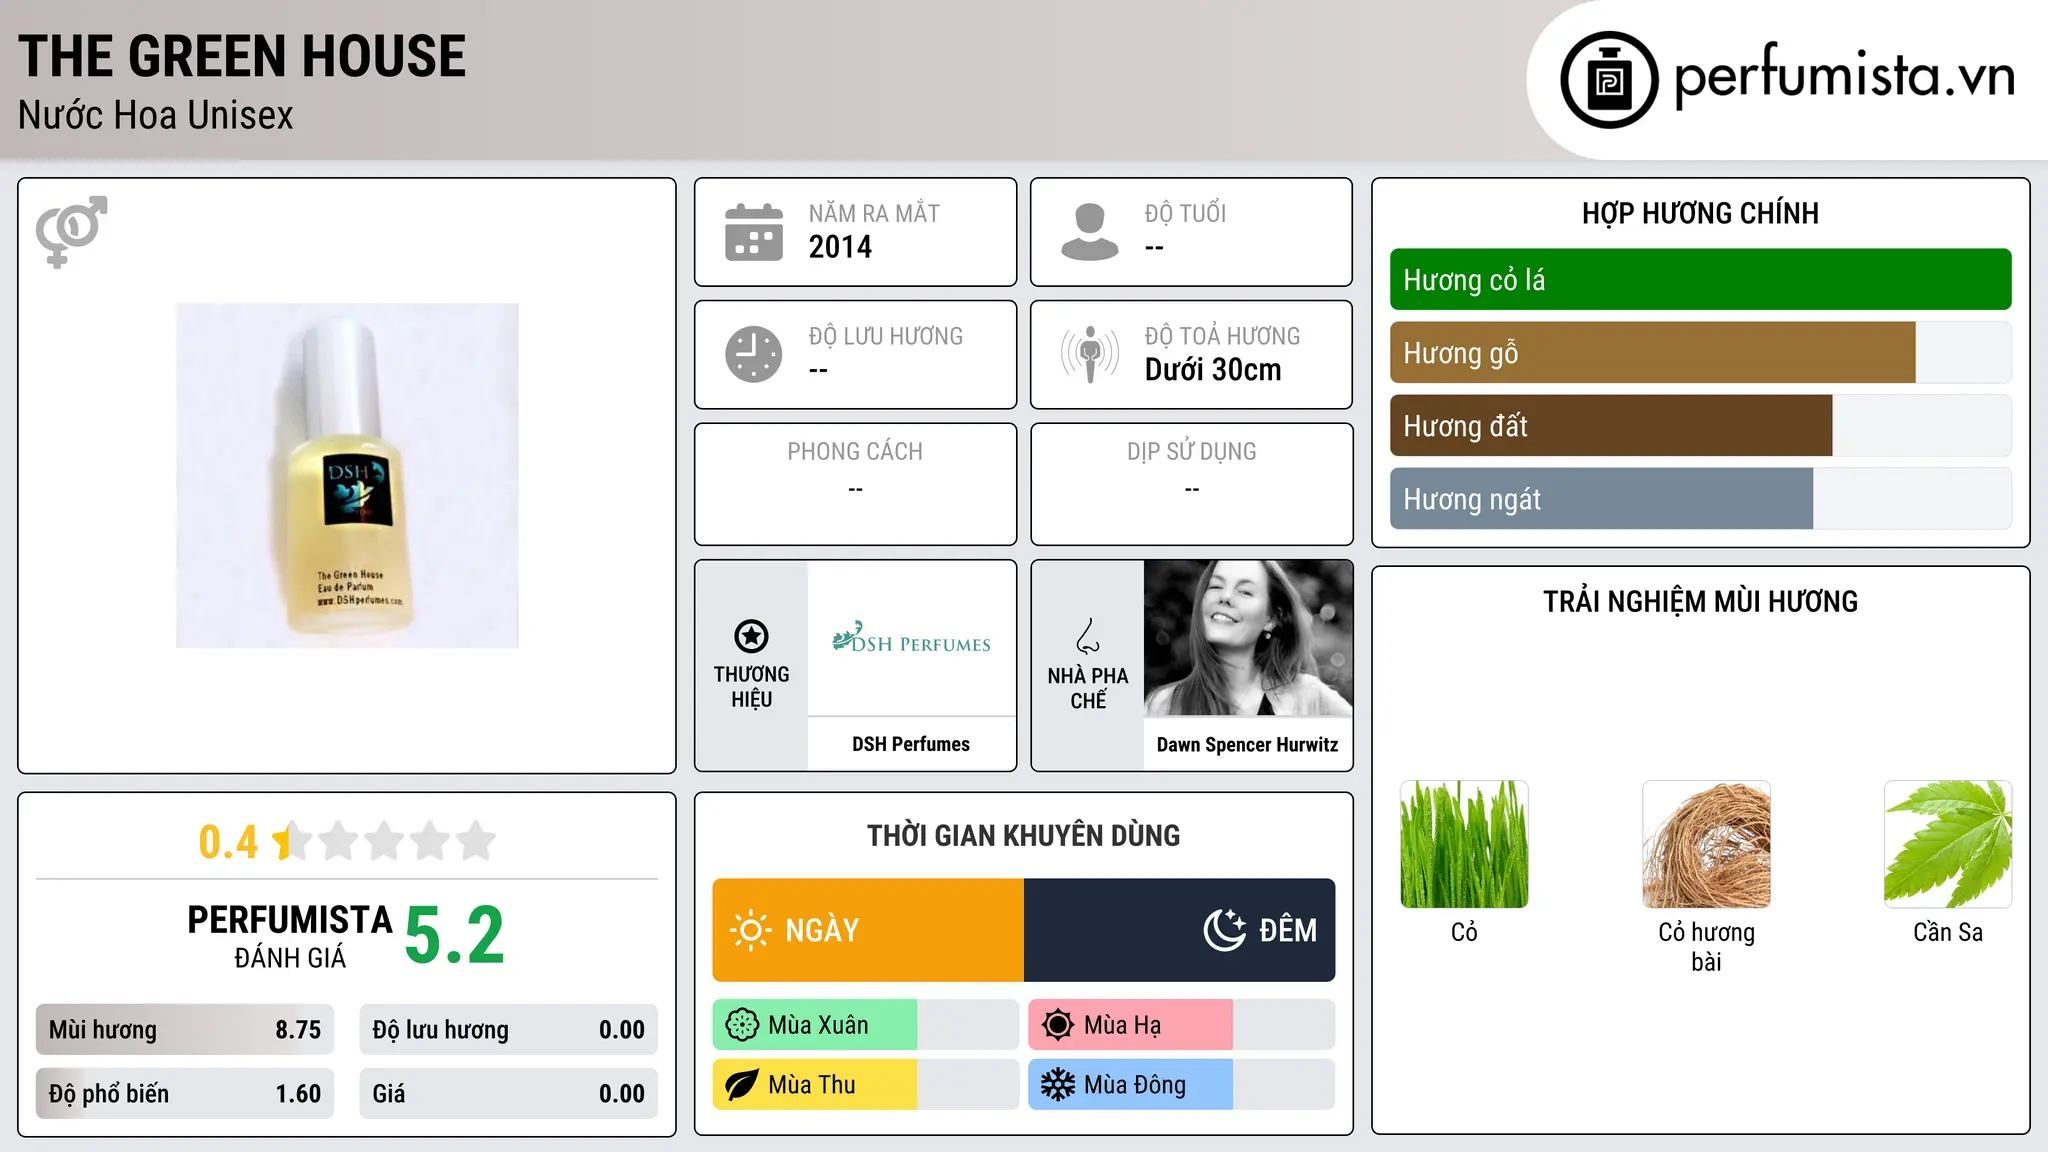Select the Đêm nighttime segment
The width and height of the screenshot is (2048, 1152).
(x=1180, y=930)
